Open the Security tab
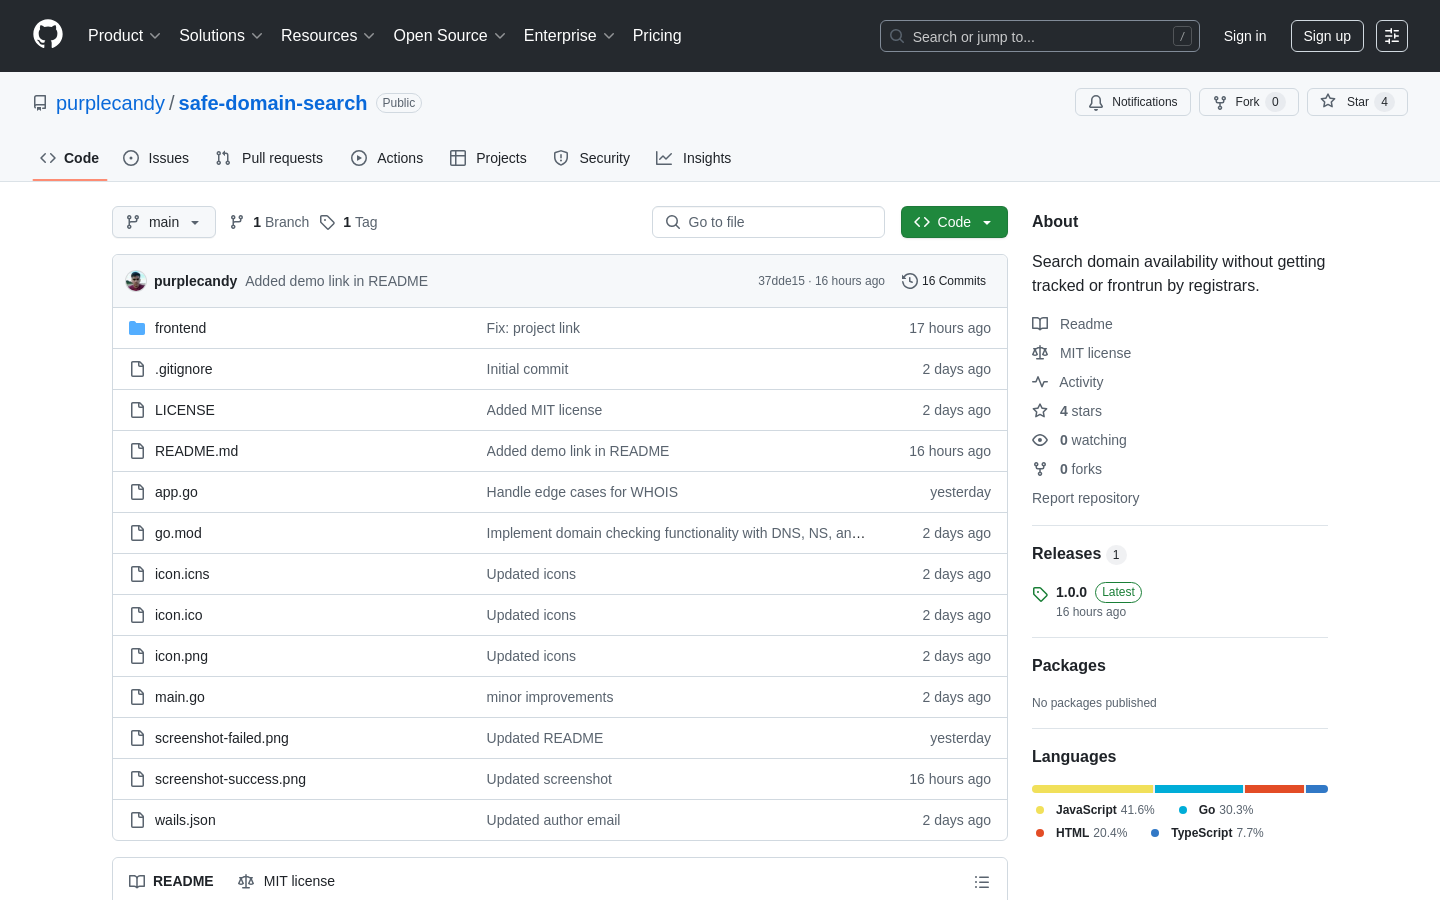The width and height of the screenshot is (1440, 900). tap(592, 158)
